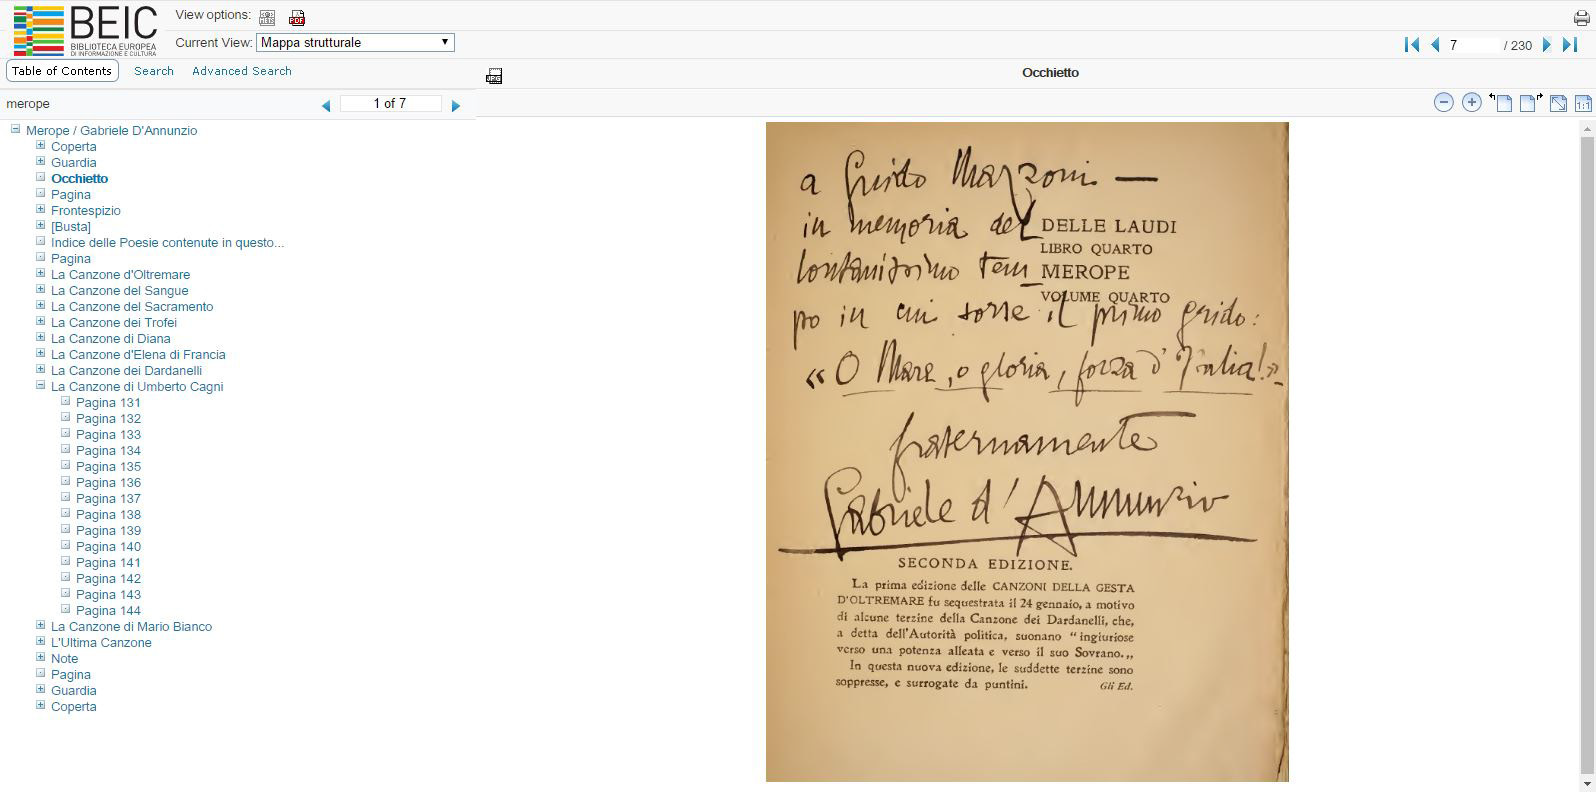1596x792 pixels.
Task: Jump to the first page
Action: pyautogui.click(x=1412, y=44)
